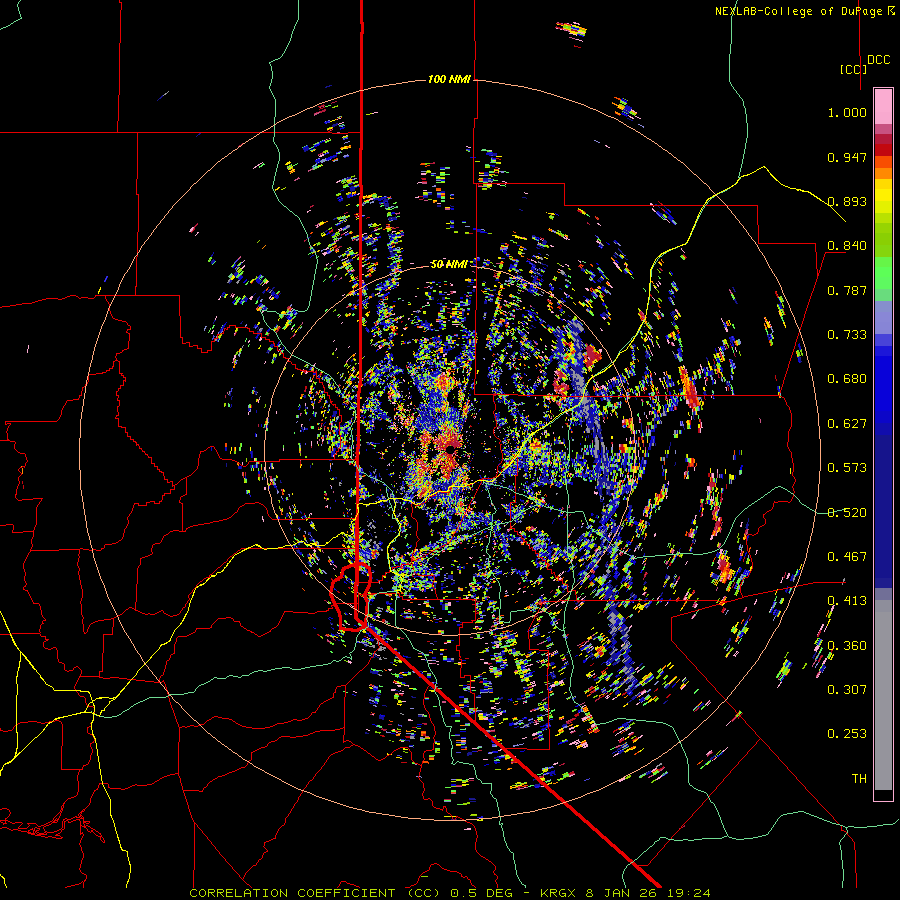Click the 0.360 legend value

coord(847,646)
